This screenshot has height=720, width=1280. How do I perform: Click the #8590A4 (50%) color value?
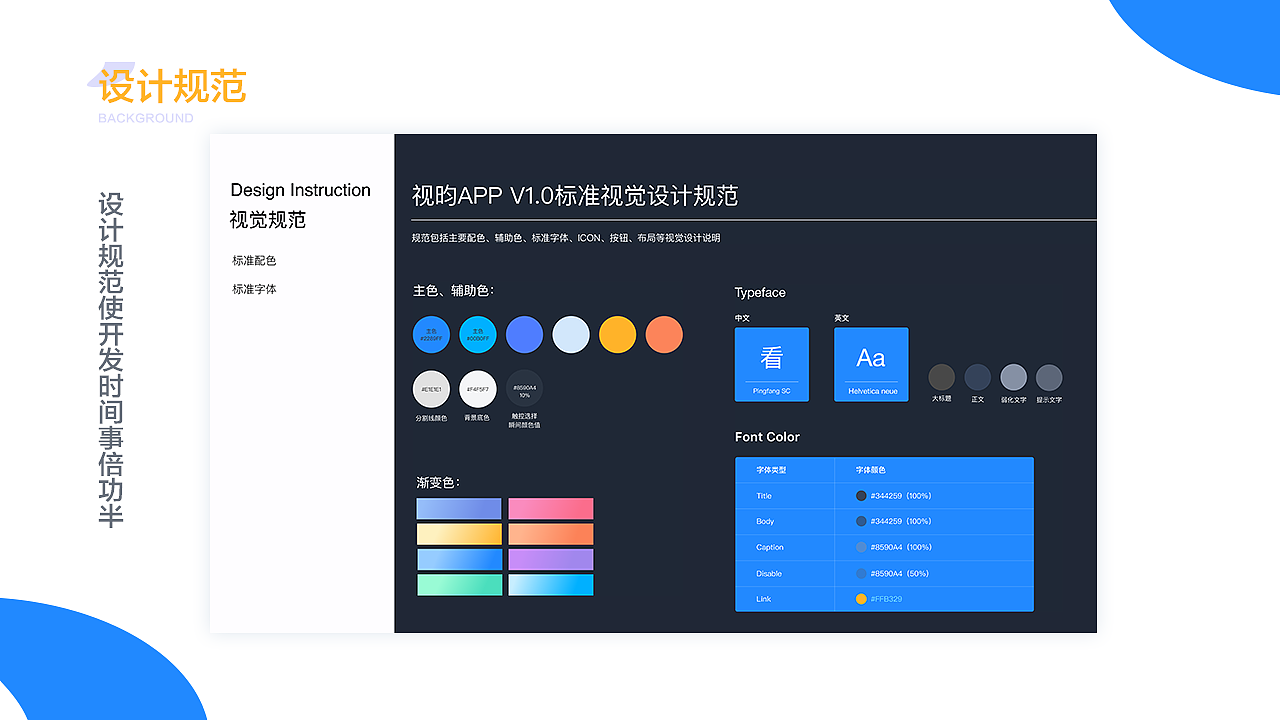(900, 573)
